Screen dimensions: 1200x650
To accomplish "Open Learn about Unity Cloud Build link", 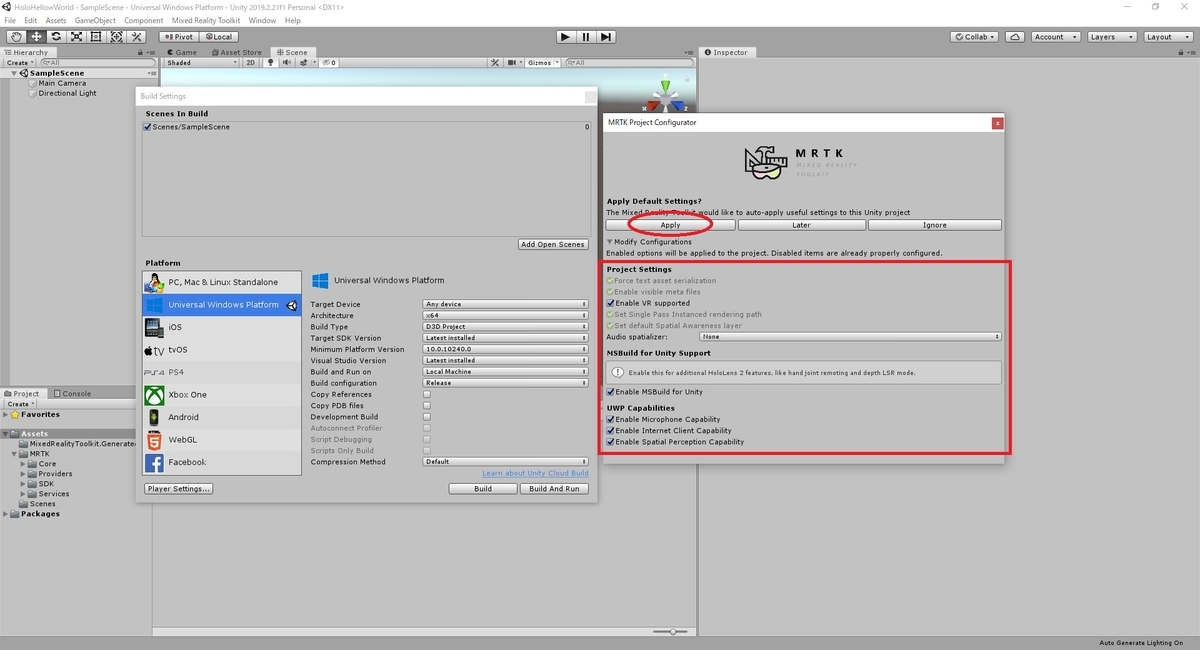I will click(x=535, y=473).
